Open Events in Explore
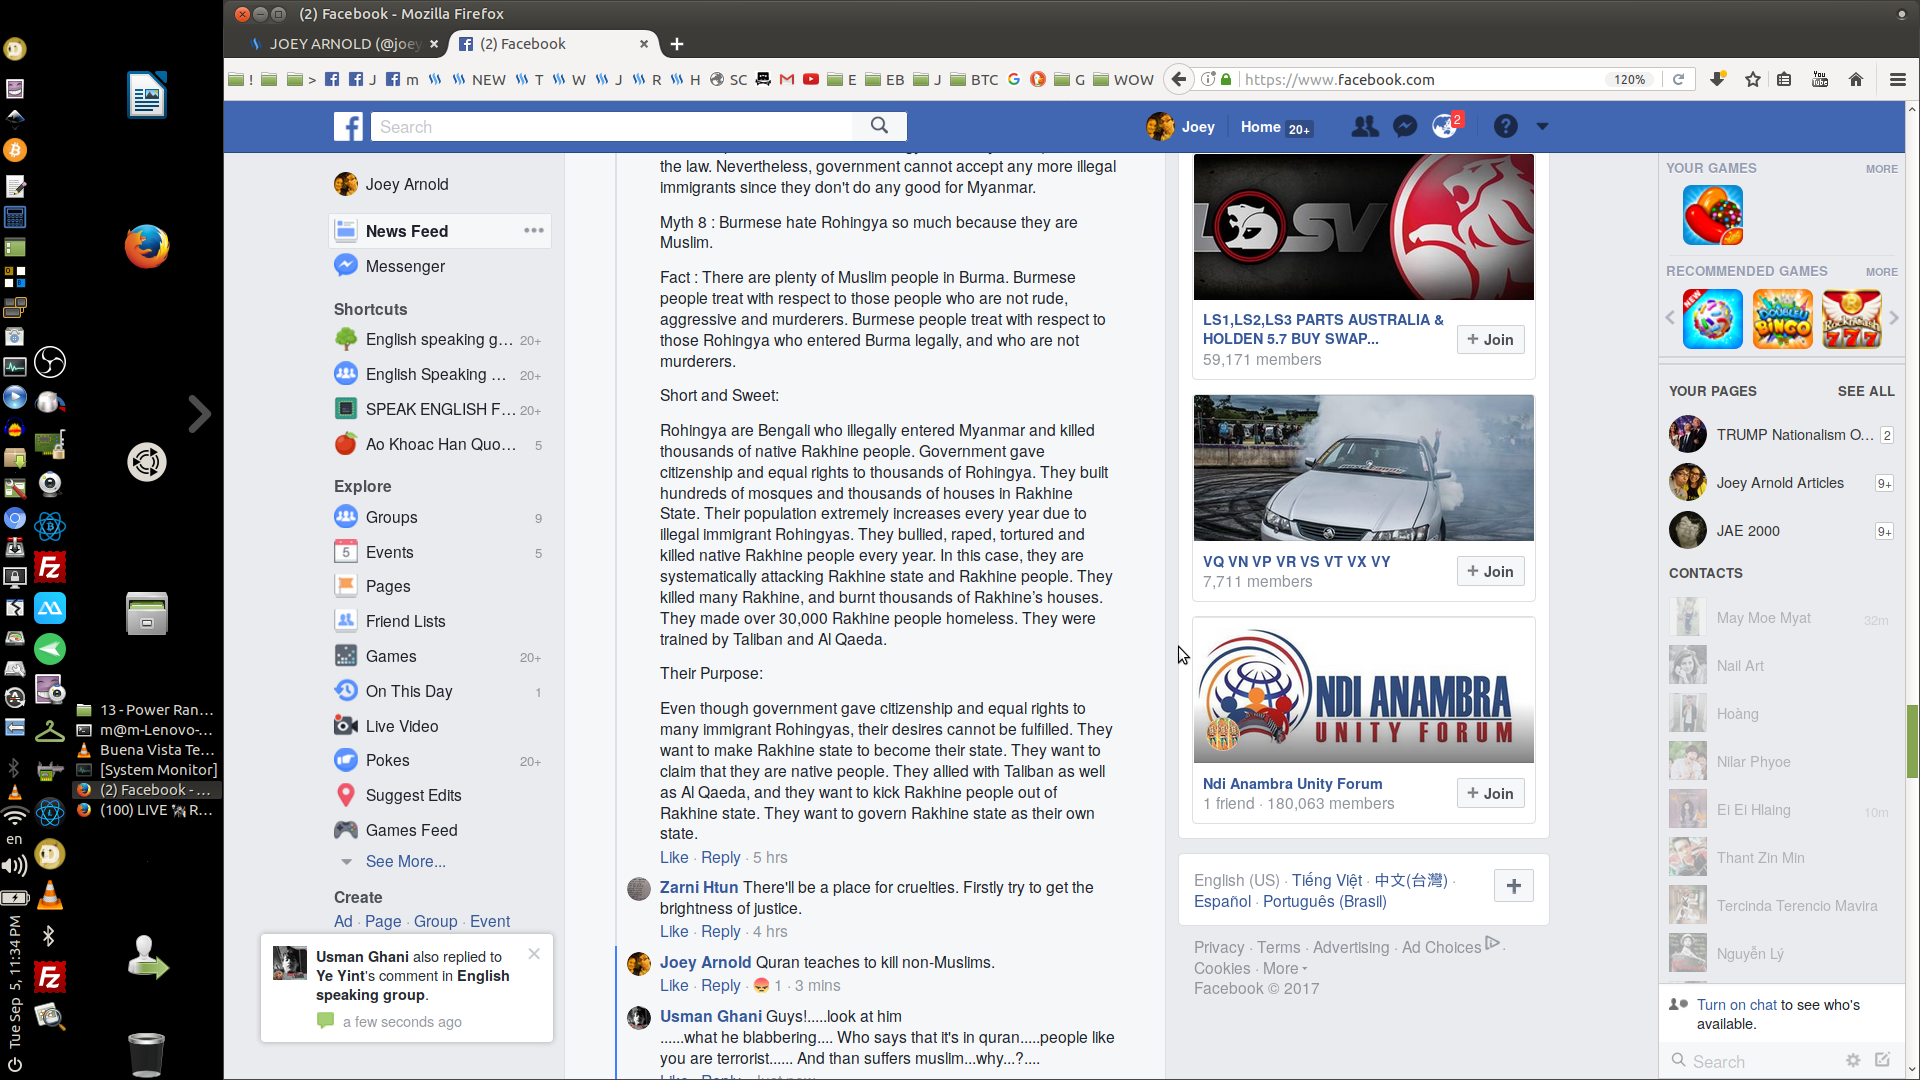The image size is (1920, 1080). 389,552
